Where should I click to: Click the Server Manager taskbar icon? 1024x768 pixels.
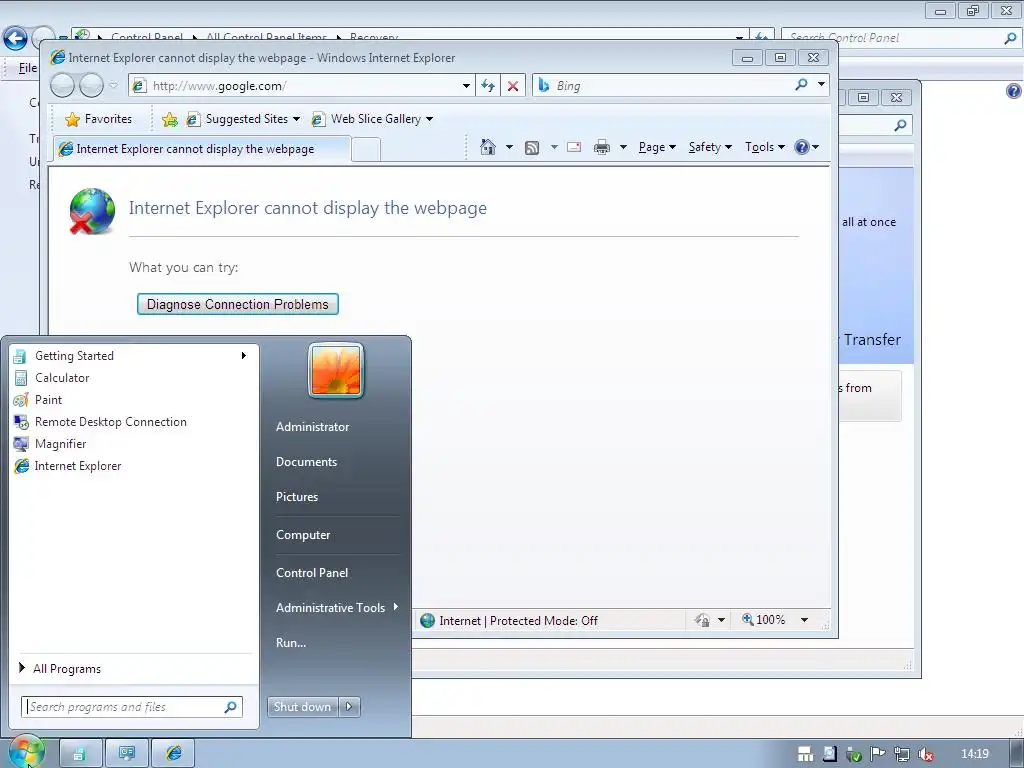click(x=80, y=754)
